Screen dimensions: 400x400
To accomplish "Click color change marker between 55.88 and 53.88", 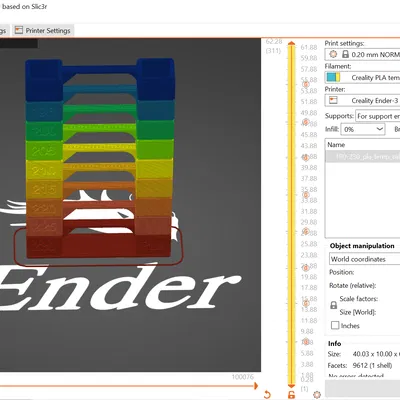I will pyautogui.click(x=306, y=85).
